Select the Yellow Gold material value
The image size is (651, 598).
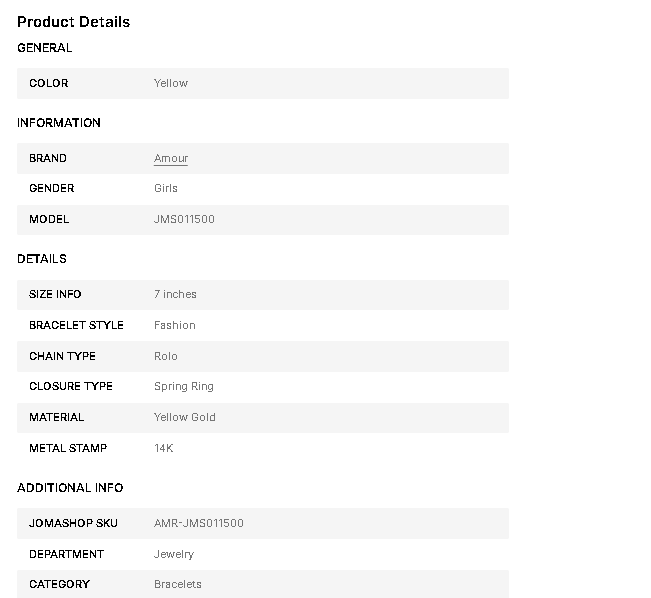[x=185, y=417]
